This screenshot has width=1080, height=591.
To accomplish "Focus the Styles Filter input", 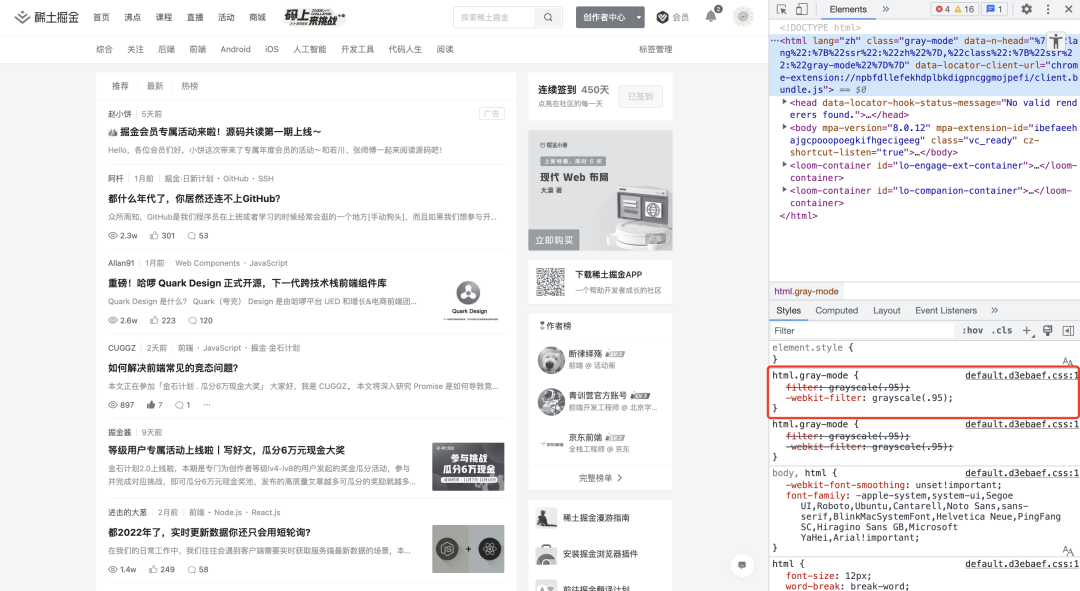I will [861, 331].
